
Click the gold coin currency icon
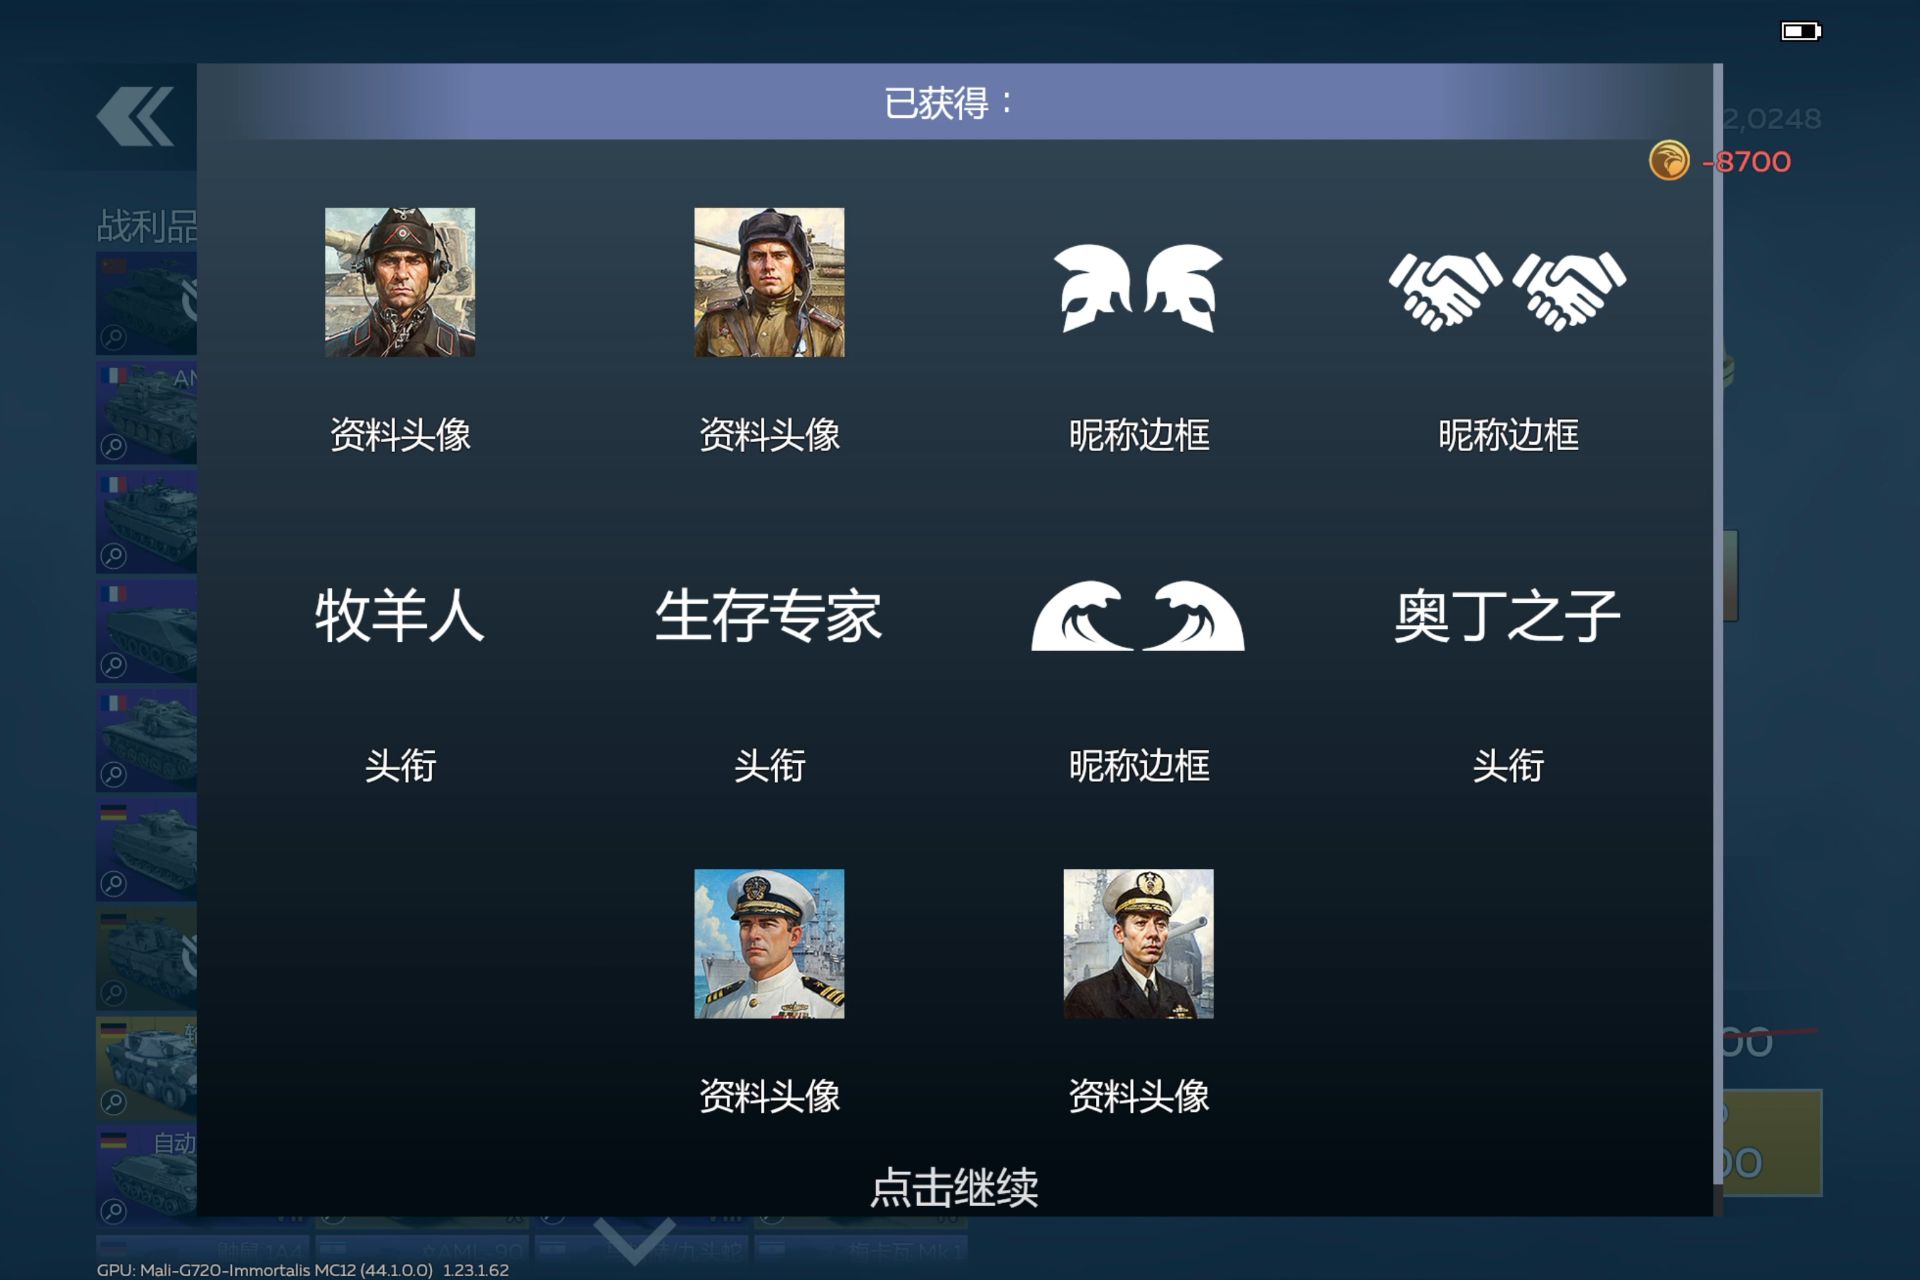tap(1669, 160)
